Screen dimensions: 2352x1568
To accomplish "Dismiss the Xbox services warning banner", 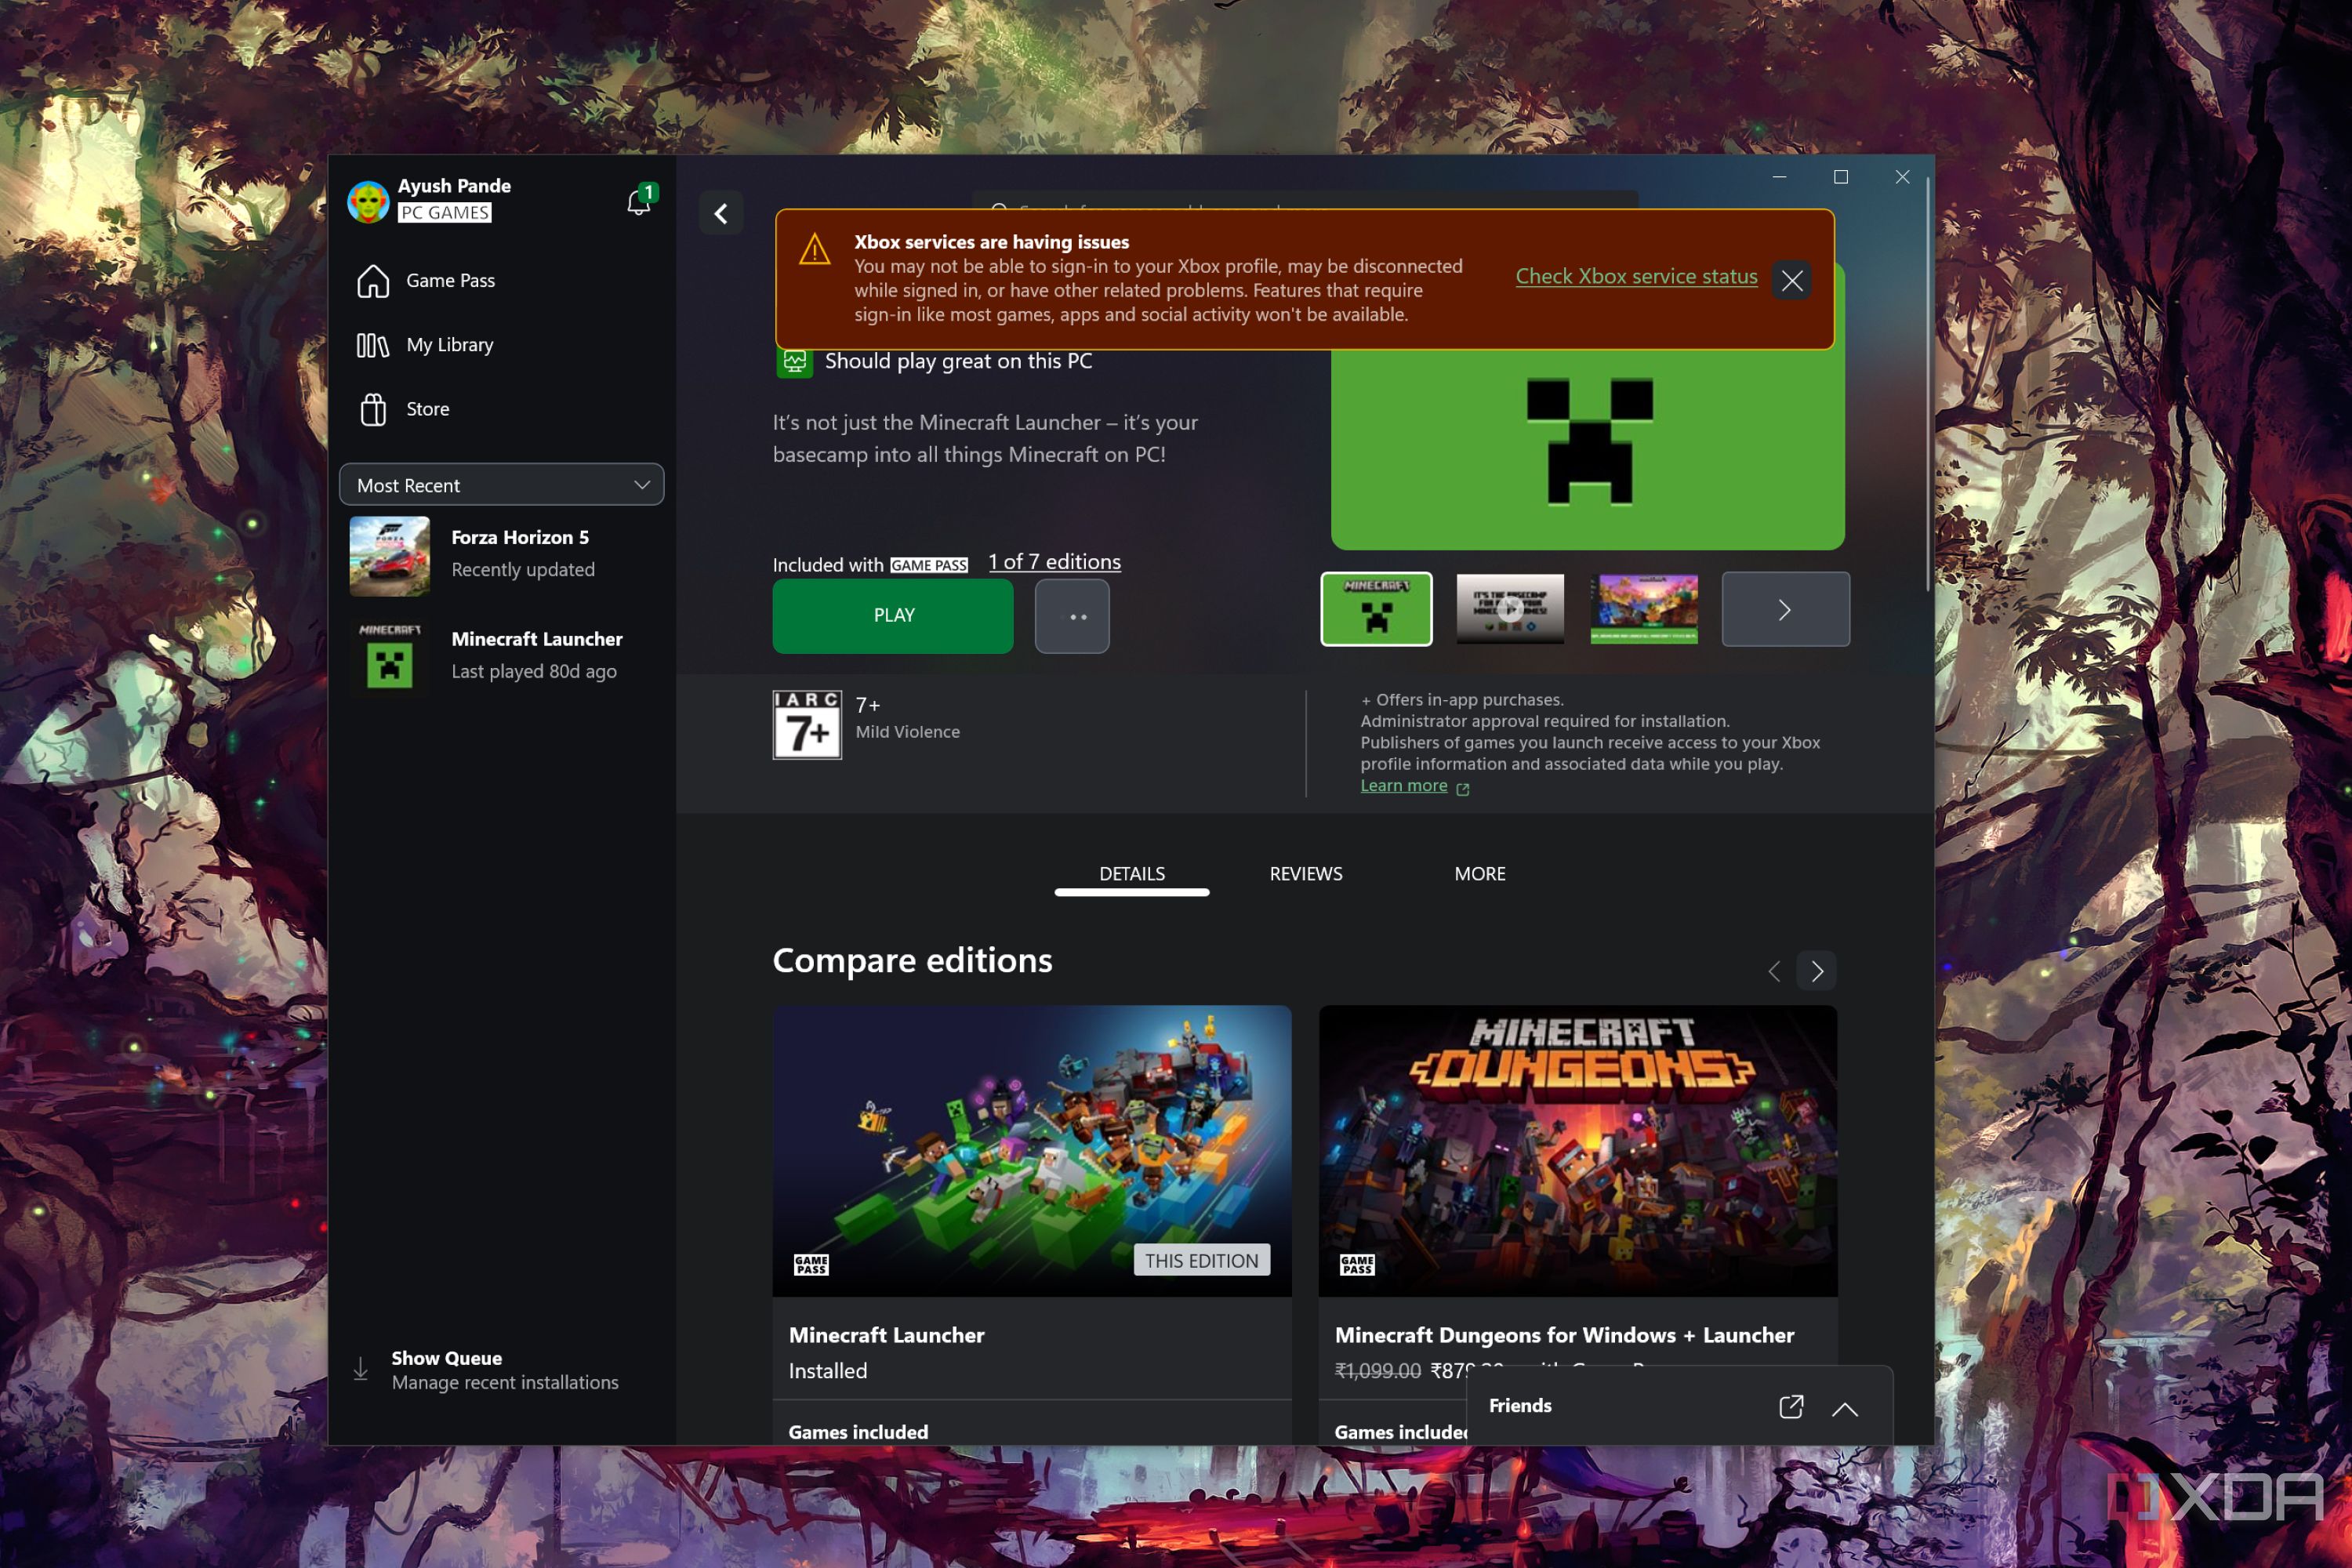I will (x=1791, y=280).
